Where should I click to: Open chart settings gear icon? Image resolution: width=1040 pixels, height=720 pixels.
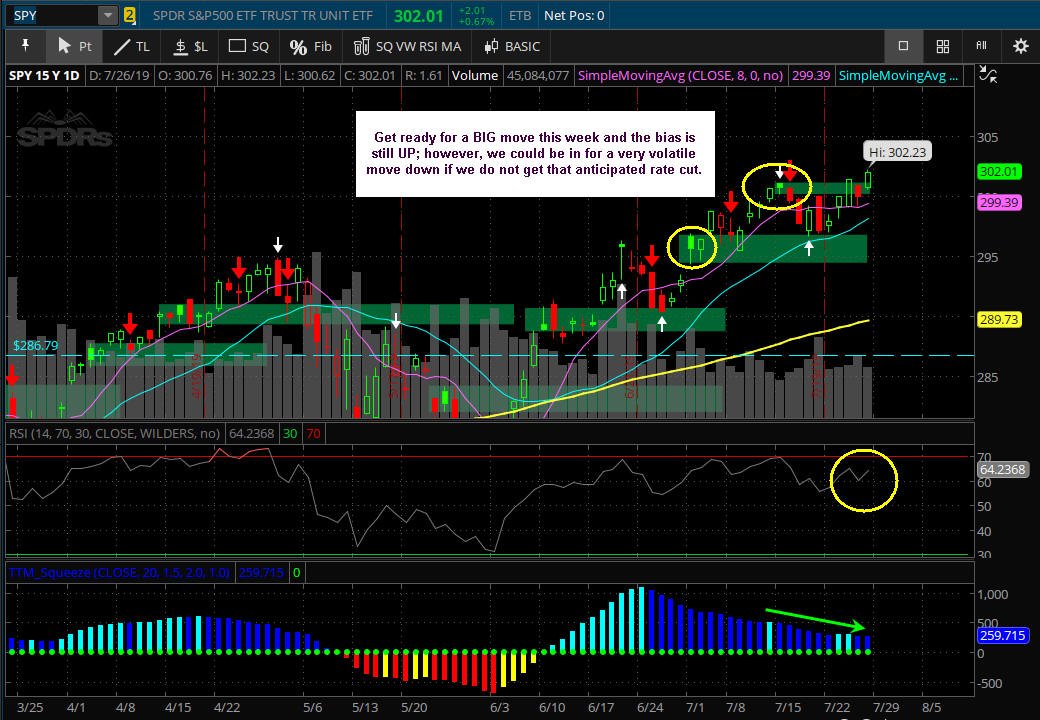coord(1020,46)
